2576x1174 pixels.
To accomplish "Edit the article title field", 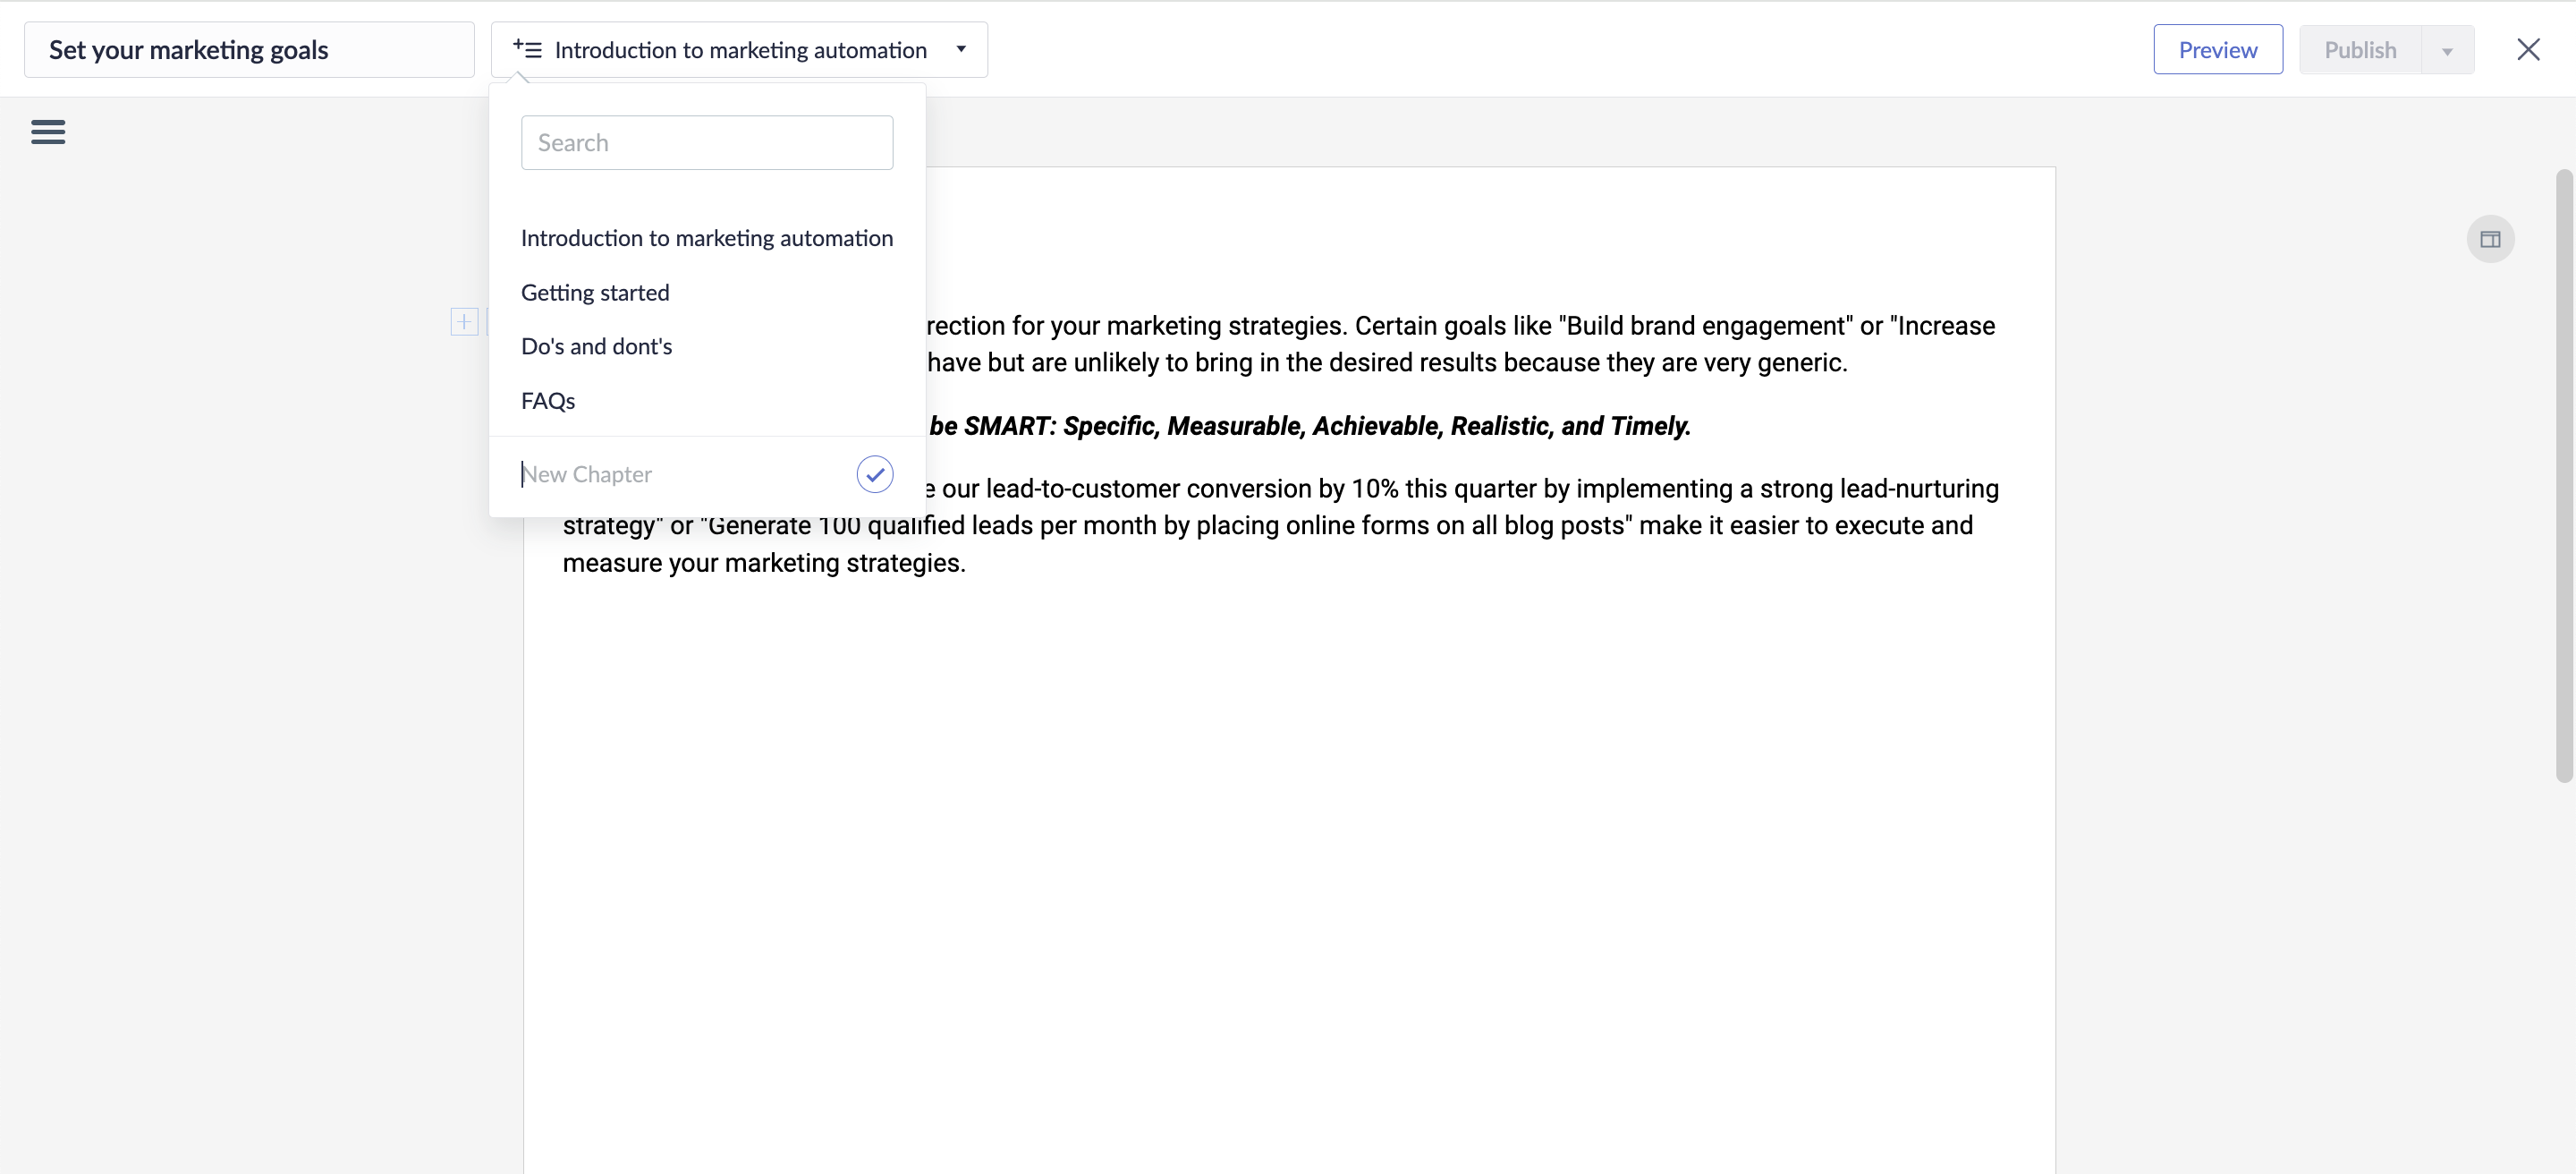I will click(249, 50).
